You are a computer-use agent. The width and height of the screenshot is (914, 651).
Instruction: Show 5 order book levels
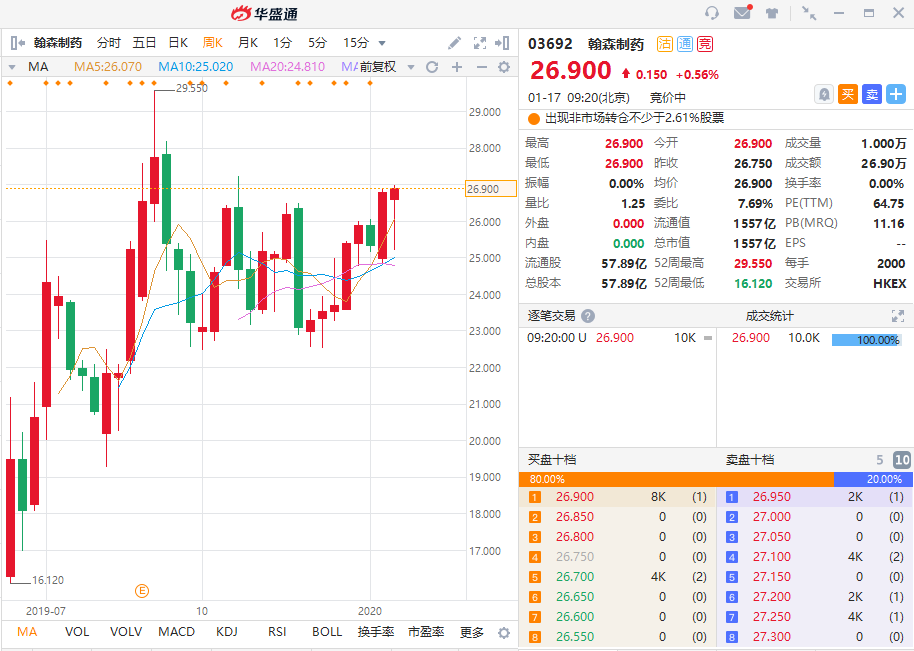(x=880, y=460)
